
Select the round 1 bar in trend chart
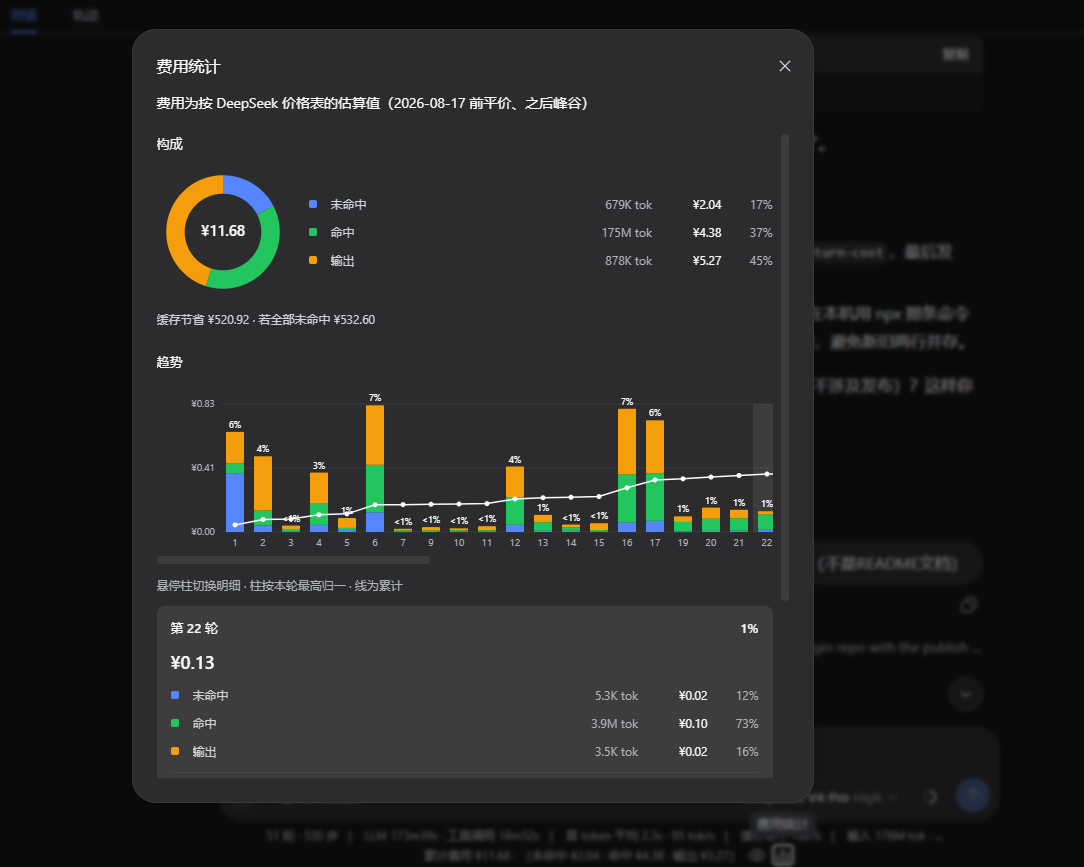coord(235,482)
